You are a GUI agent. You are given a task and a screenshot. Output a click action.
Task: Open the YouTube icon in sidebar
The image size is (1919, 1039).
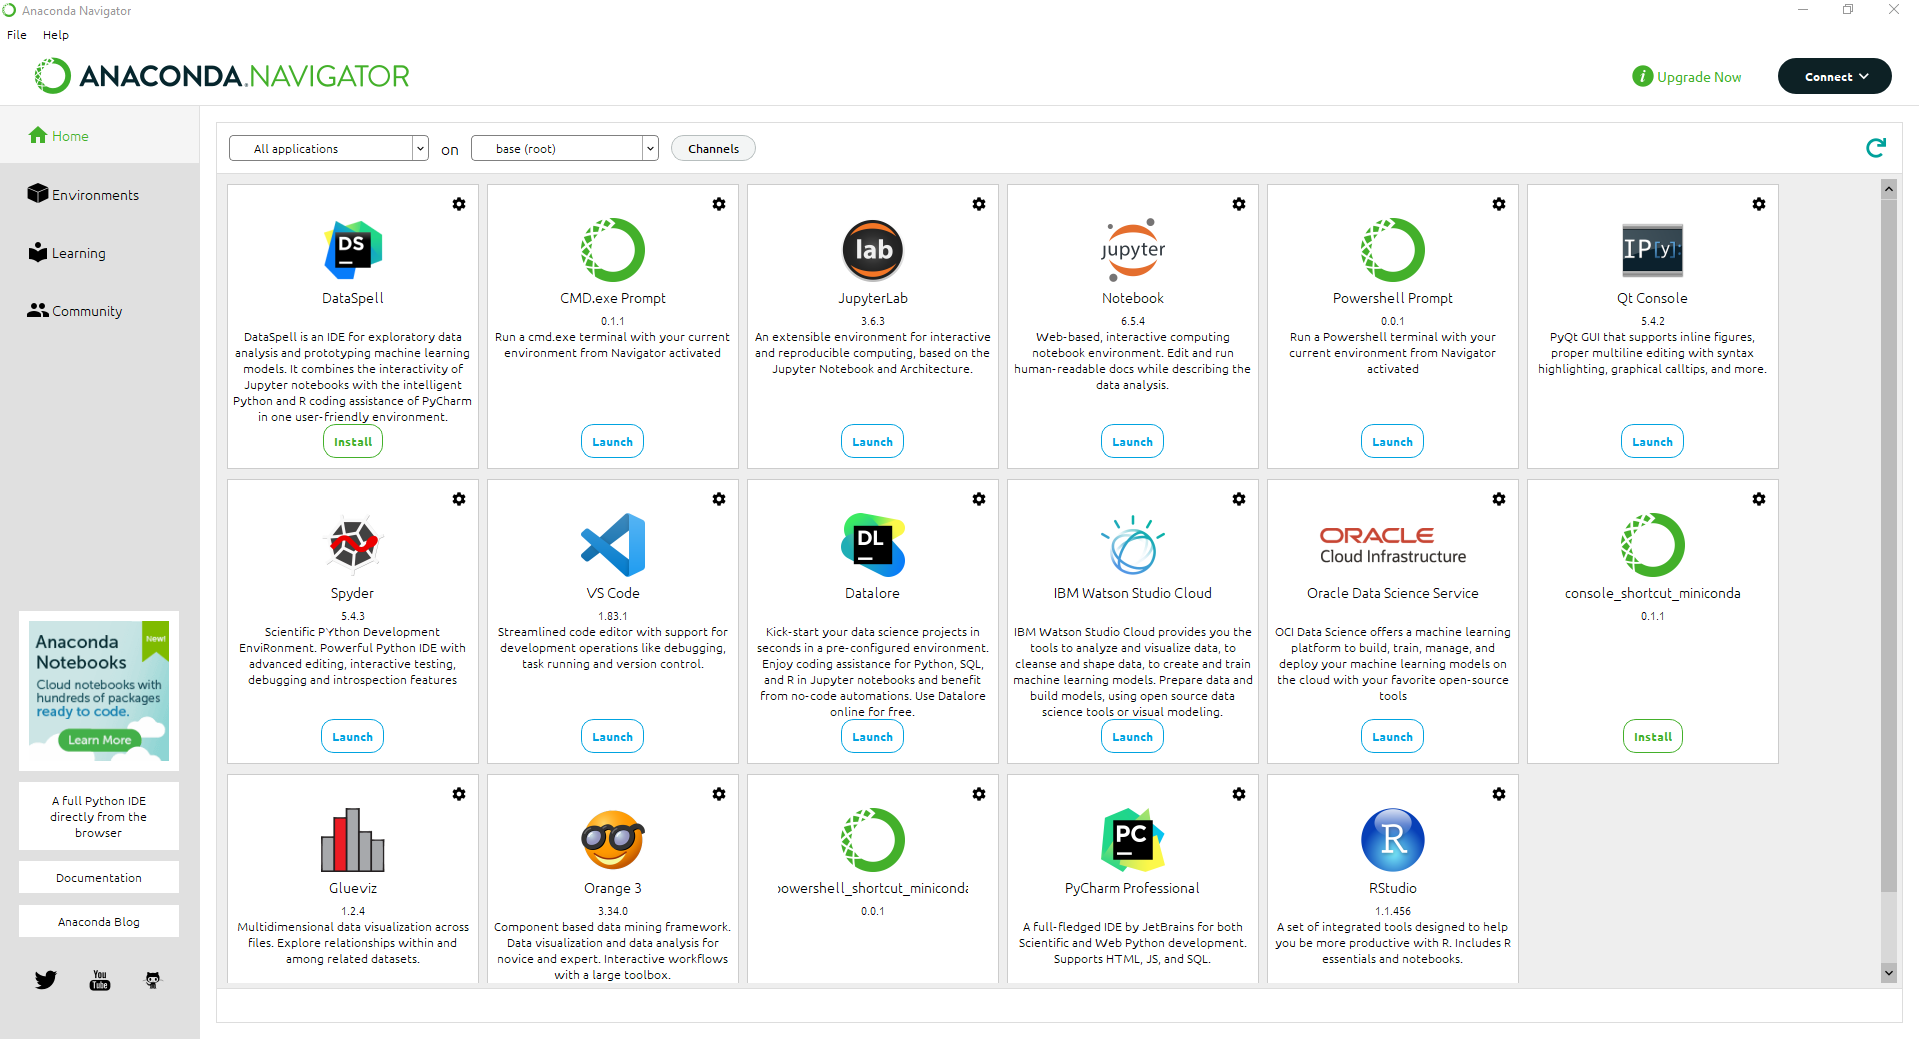click(100, 980)
